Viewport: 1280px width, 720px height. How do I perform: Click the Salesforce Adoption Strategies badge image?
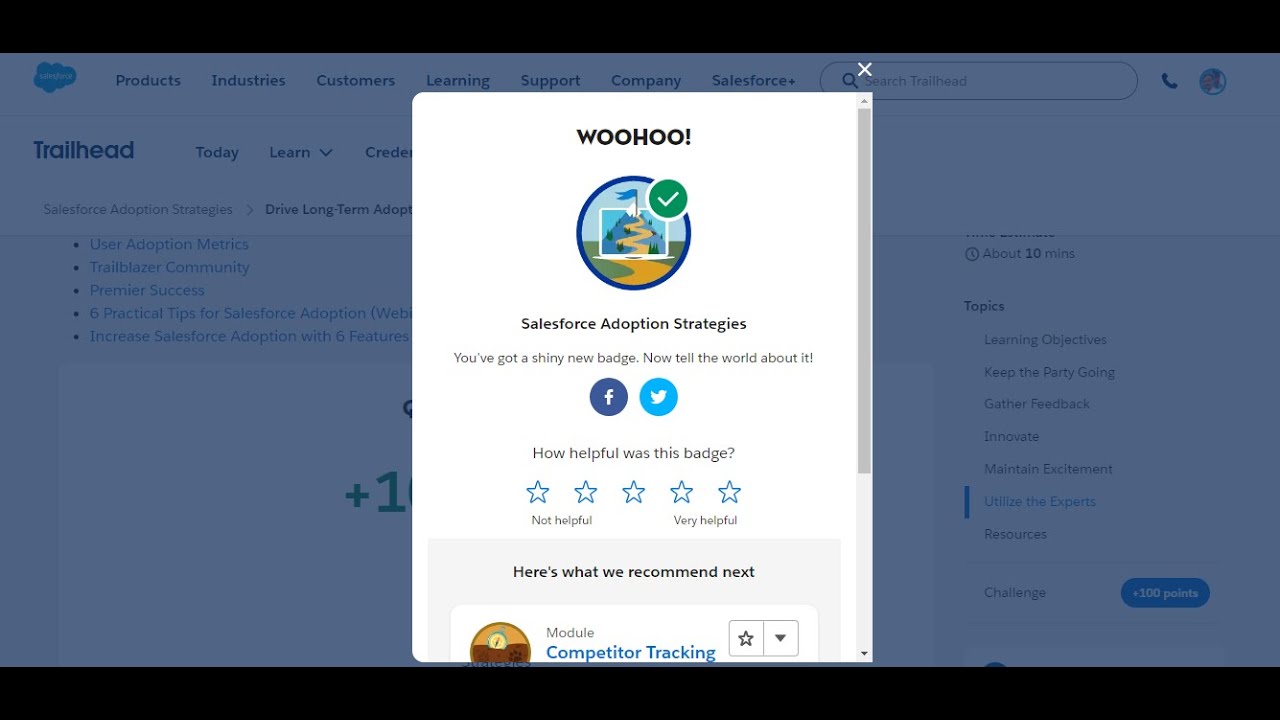tap(633, 233)
